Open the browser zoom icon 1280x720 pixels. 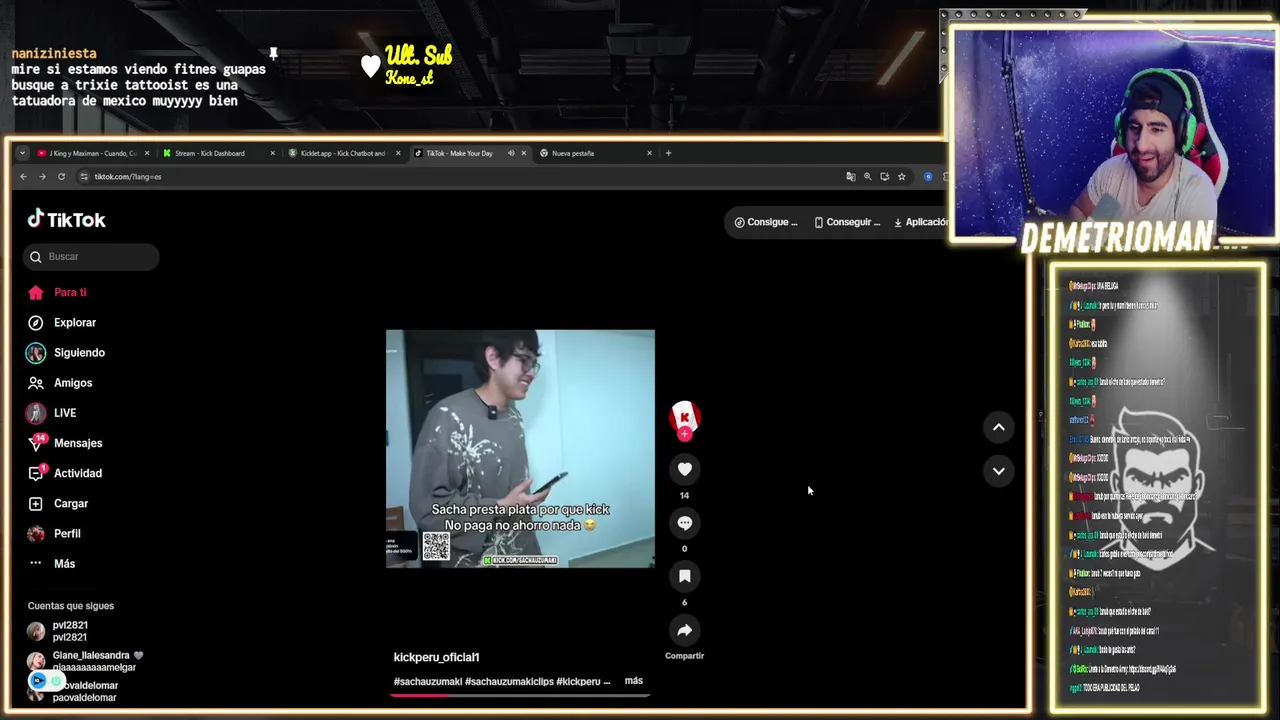click(868, 176)
